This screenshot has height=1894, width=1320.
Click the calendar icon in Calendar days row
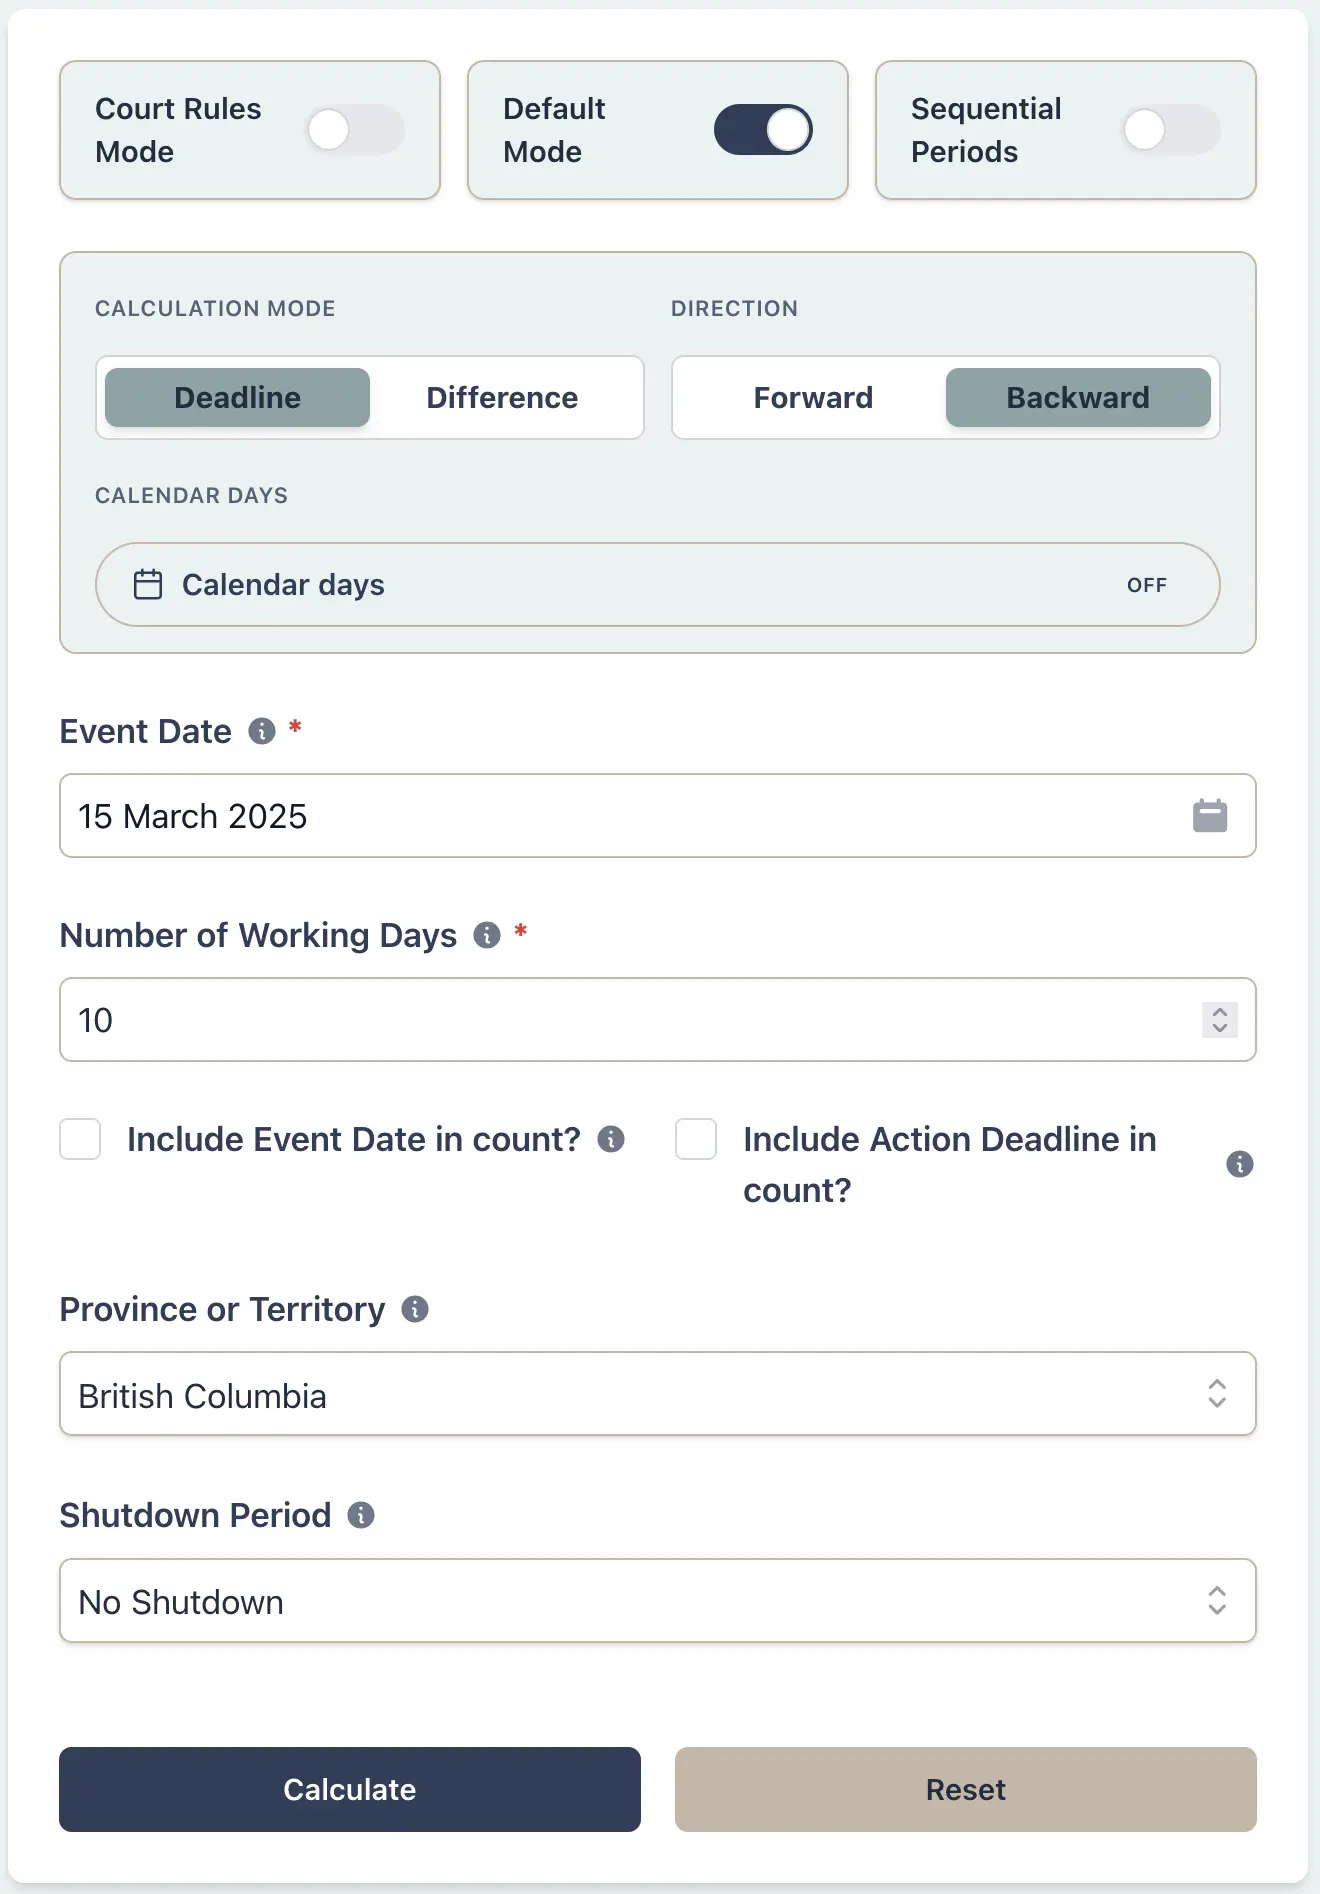tap(148, 584)
